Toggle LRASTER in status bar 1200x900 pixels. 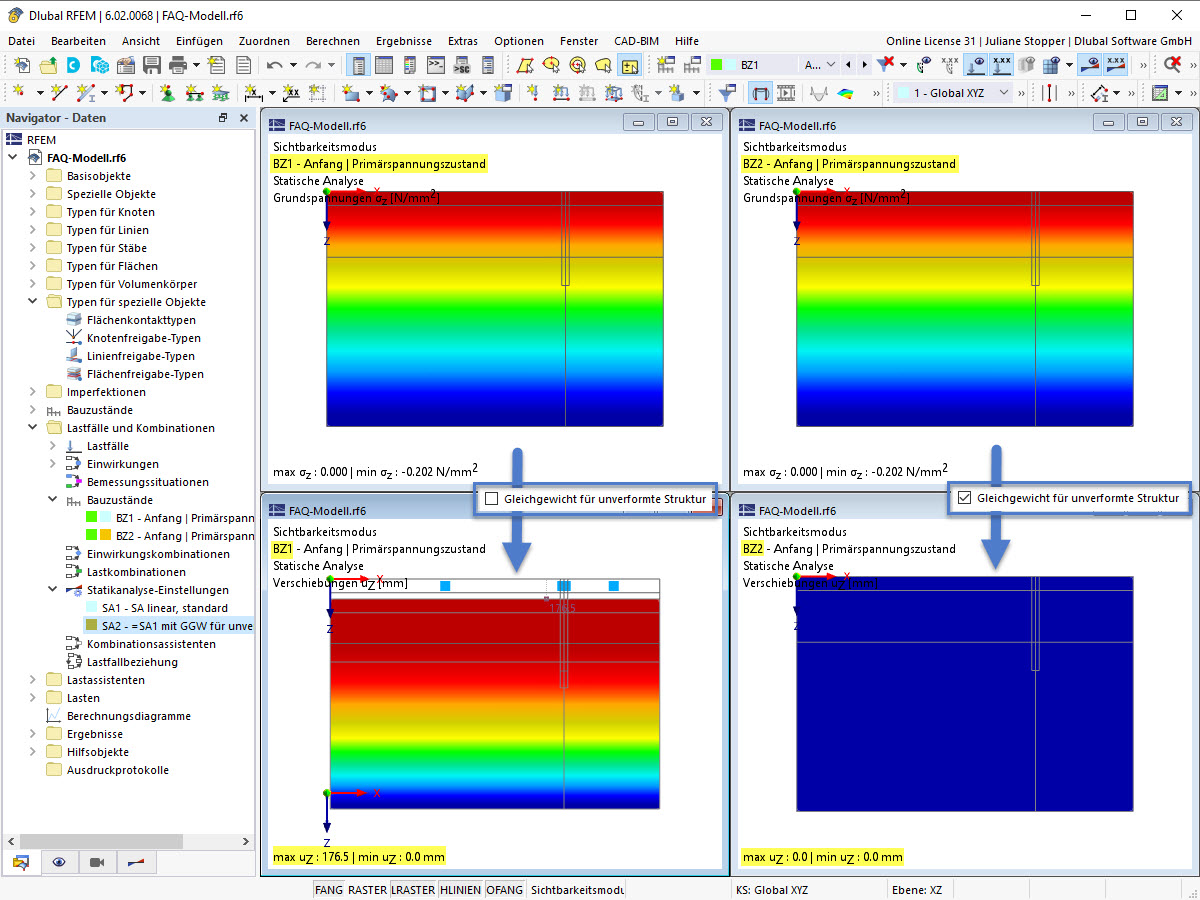(413, 889)
